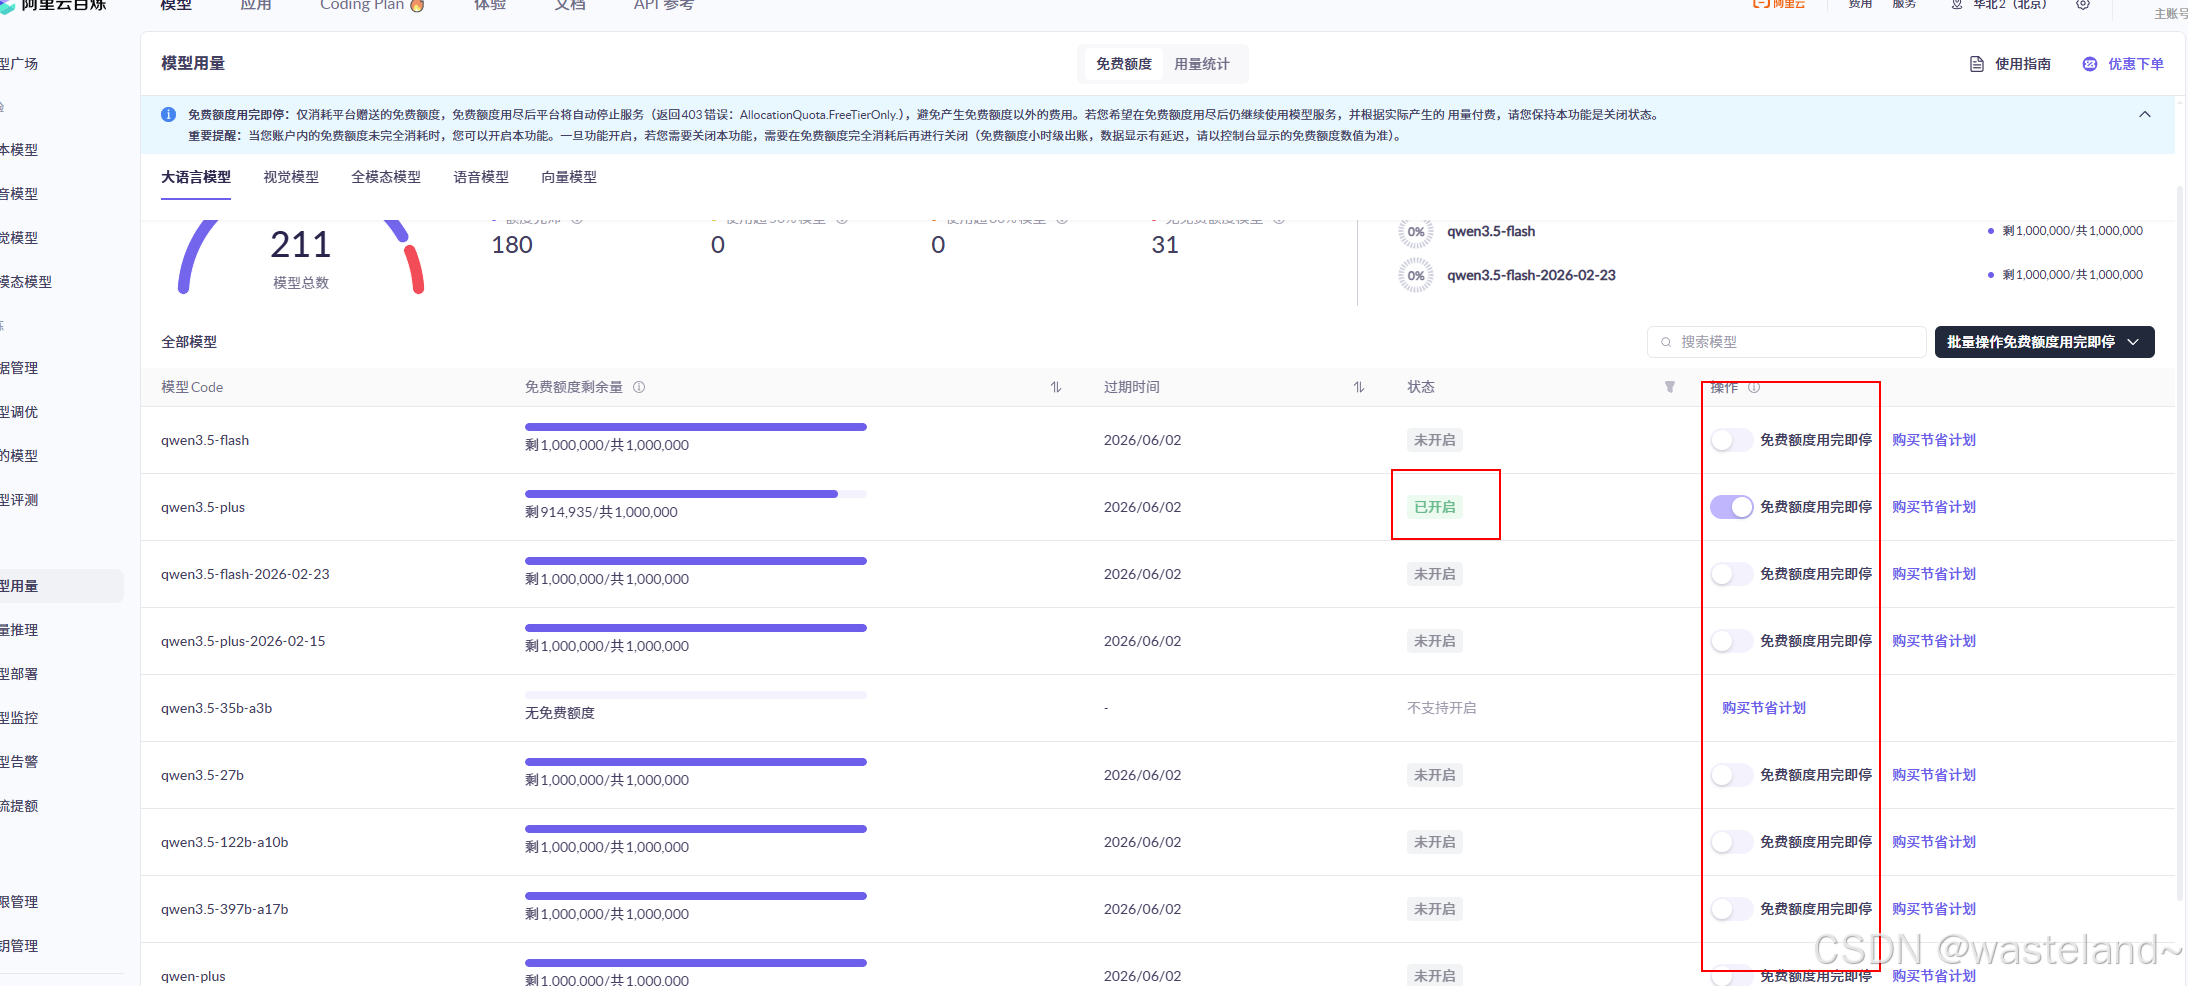Open the 应用 top navigation item

256,5
